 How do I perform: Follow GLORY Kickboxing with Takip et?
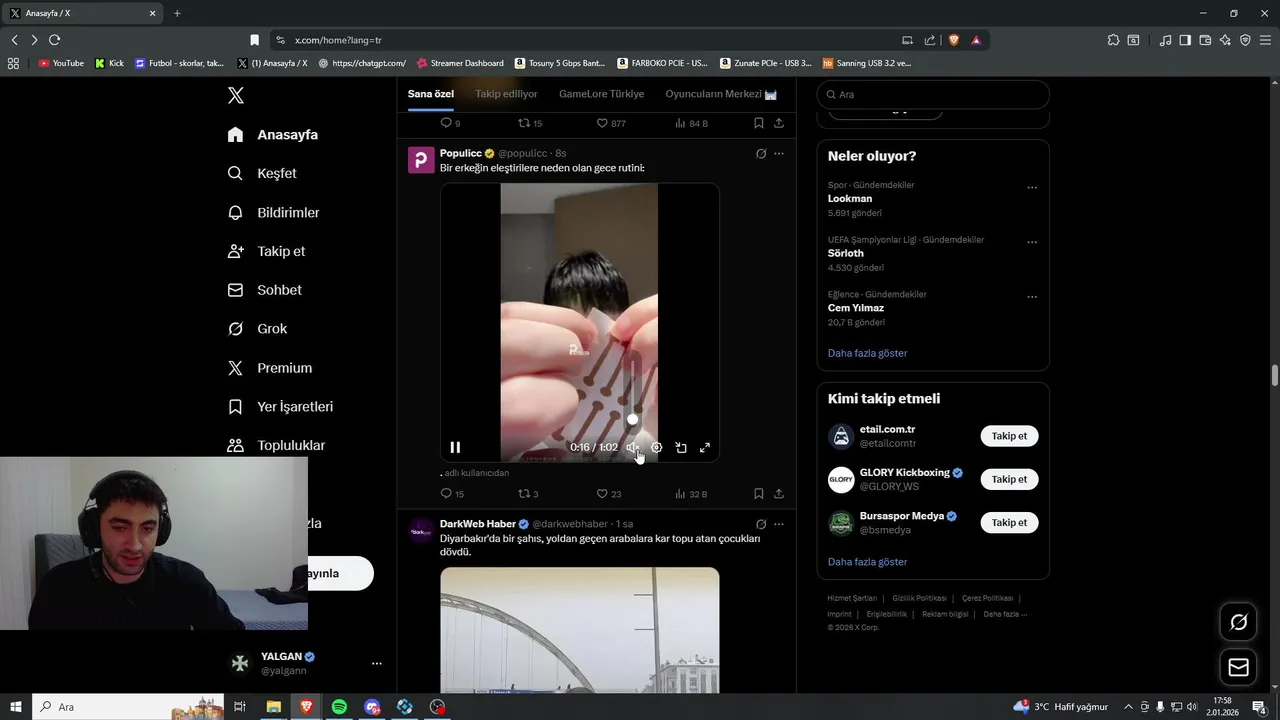[1009, 479]
